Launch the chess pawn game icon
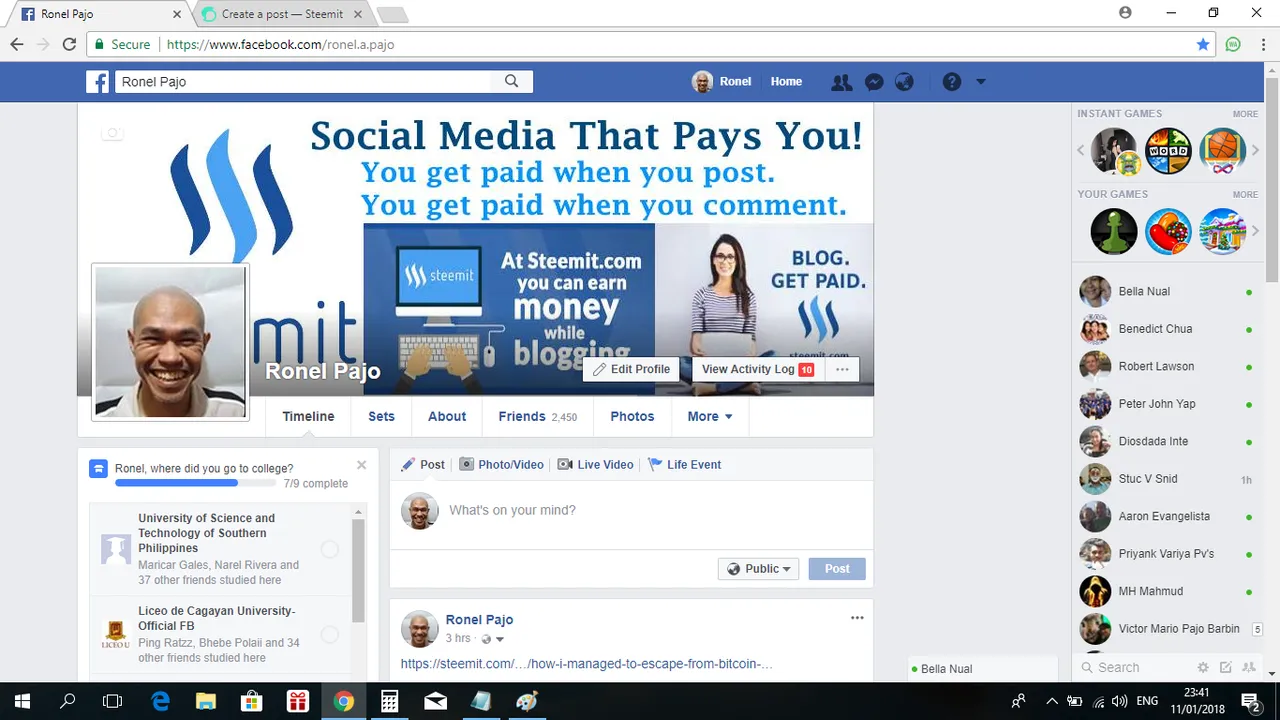Screen dimensions: 1280x720 coord(1114,231)
